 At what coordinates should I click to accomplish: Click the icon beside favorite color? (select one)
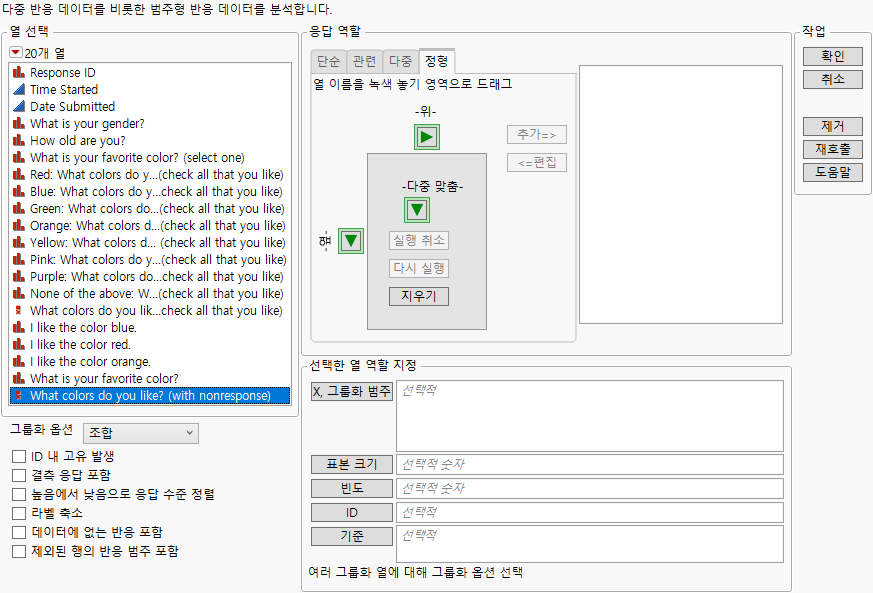tap(19, 157)
